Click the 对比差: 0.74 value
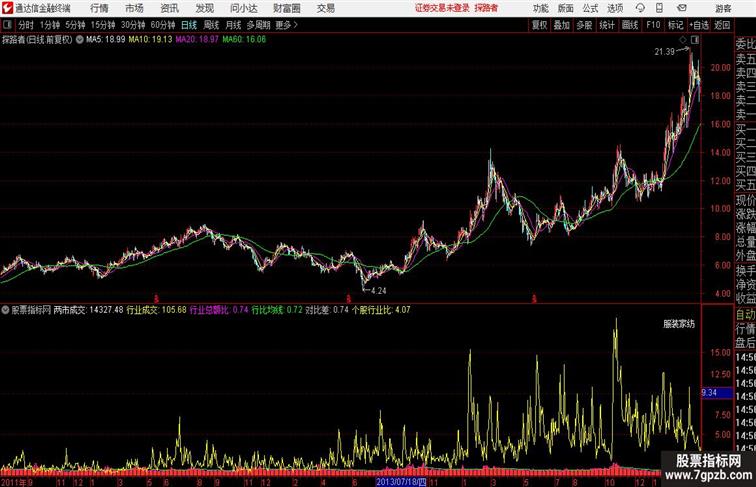The width and height of the screenshot is (756, 487). click(327, 310)
